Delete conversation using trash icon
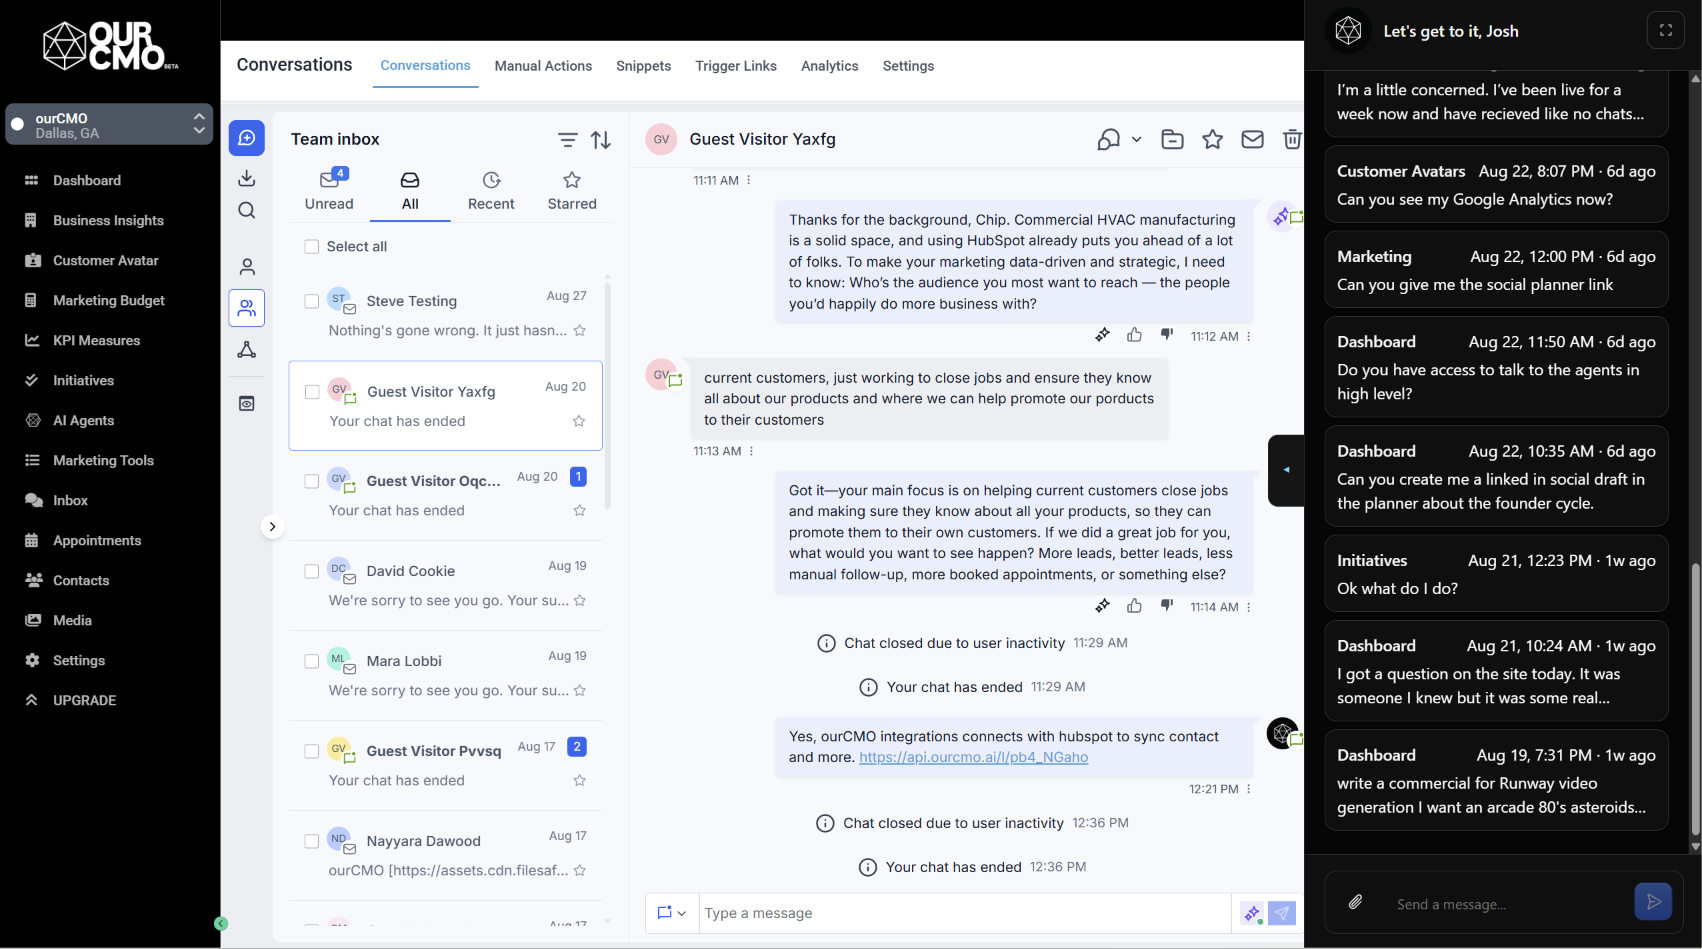 [x=1292, y=139]
